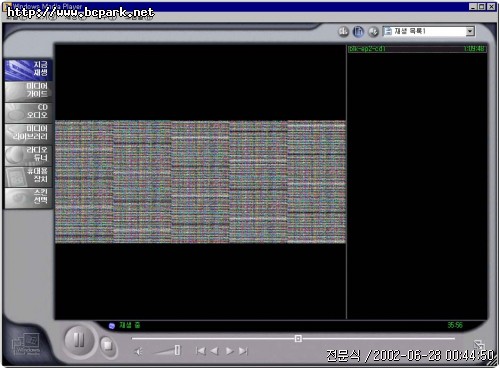500x368 pixels.
Task: Skip to the next track
Action: [244, 351]
